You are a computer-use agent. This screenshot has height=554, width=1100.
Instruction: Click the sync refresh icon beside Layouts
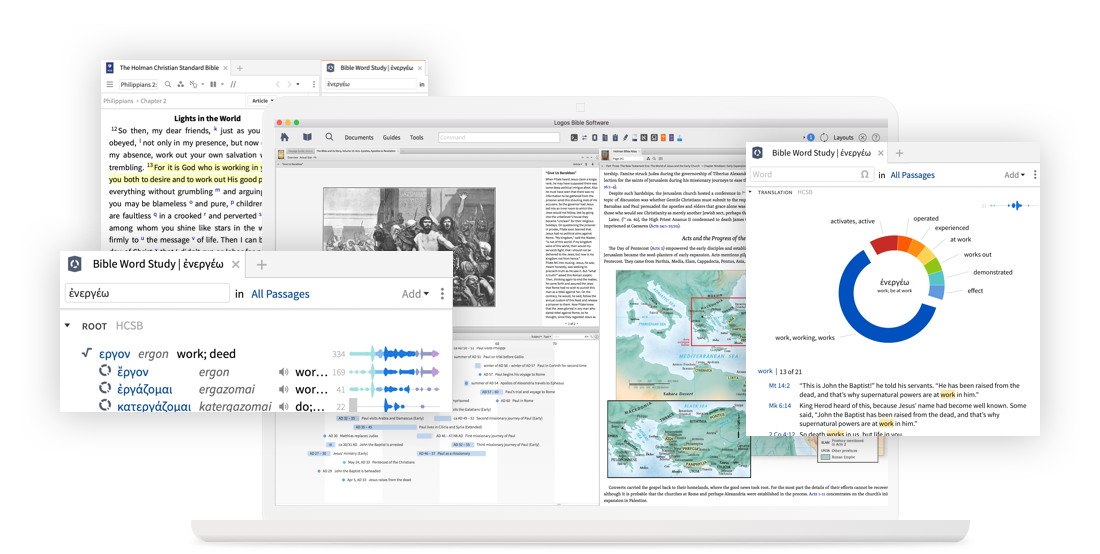coord(824,137)
